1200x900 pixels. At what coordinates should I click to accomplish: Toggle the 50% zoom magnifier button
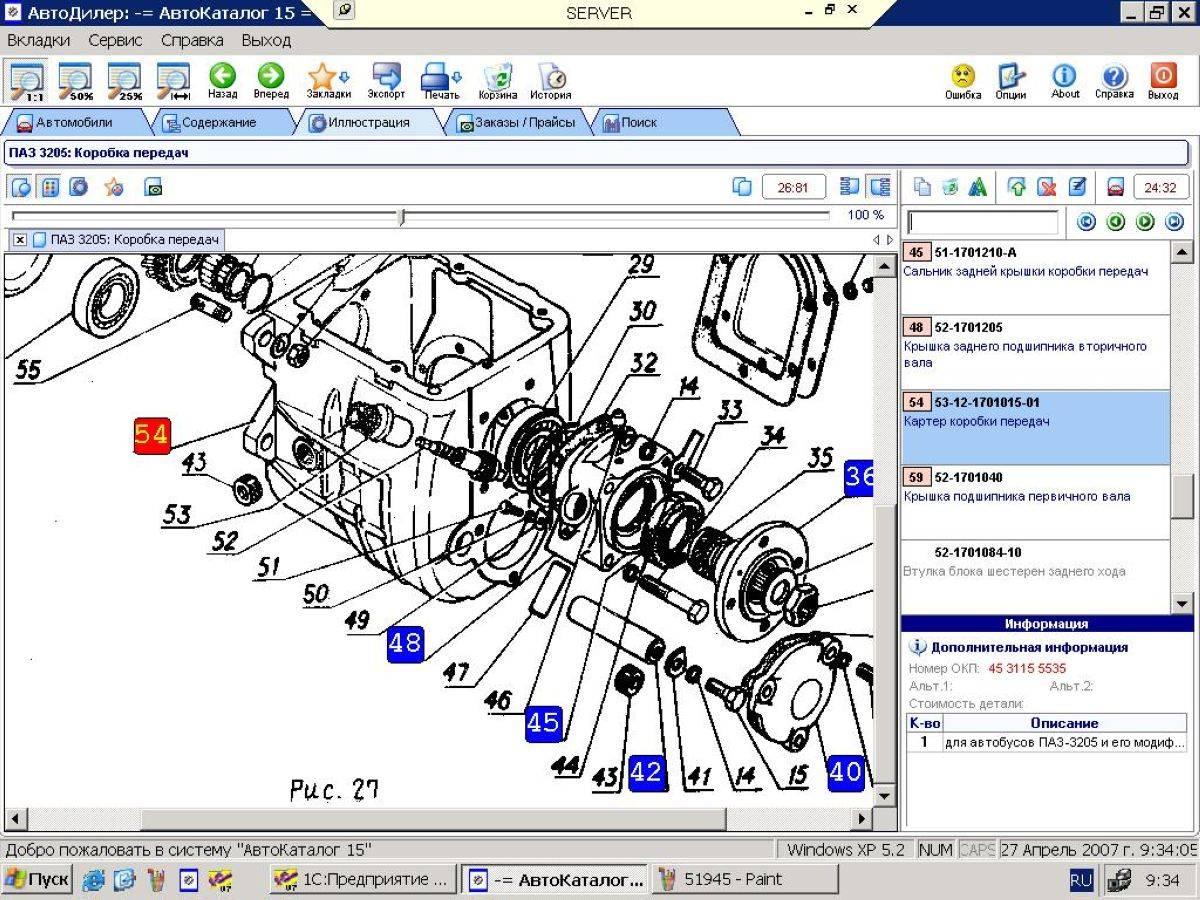(75, 81)
